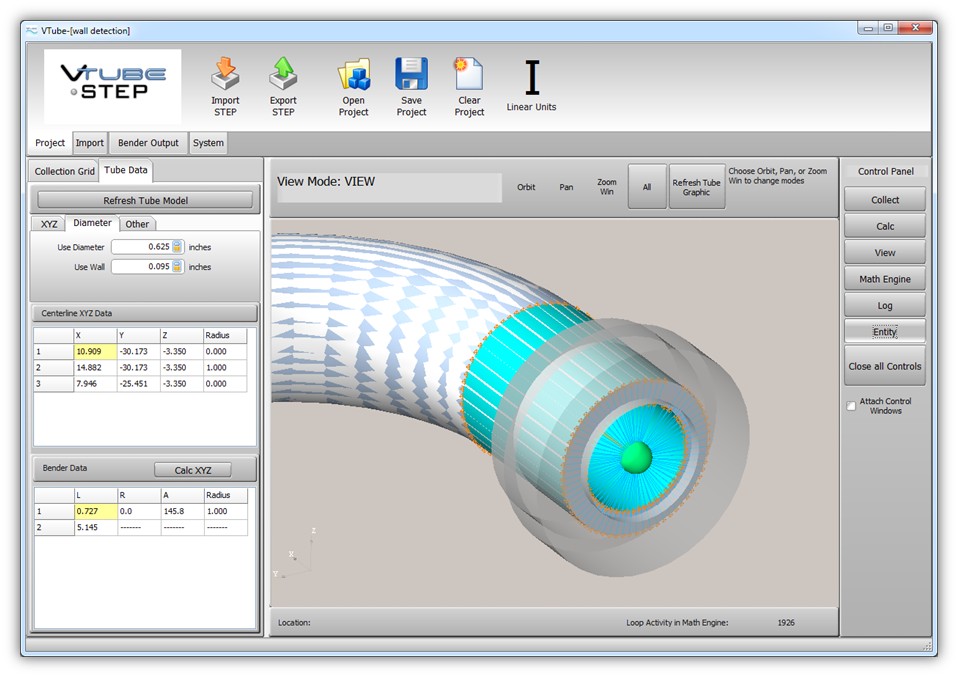
Task: Click the Import STEP icon
Action: pos(225,74)
